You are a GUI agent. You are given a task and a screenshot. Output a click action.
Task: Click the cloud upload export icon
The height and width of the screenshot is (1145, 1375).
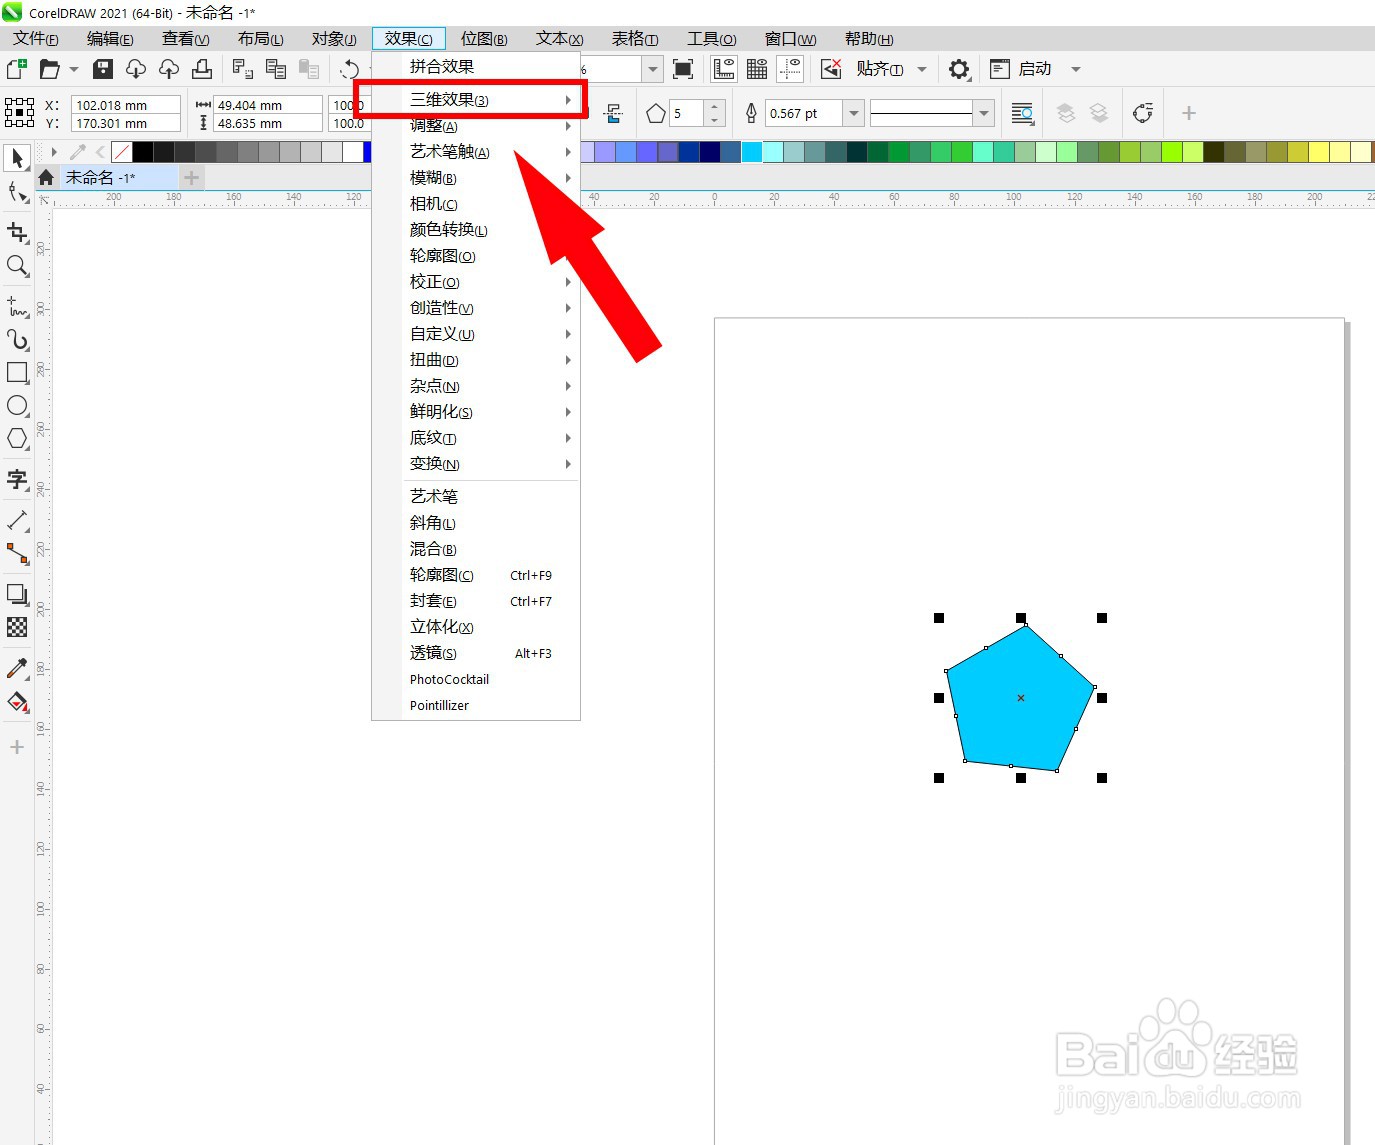[169, 69]
